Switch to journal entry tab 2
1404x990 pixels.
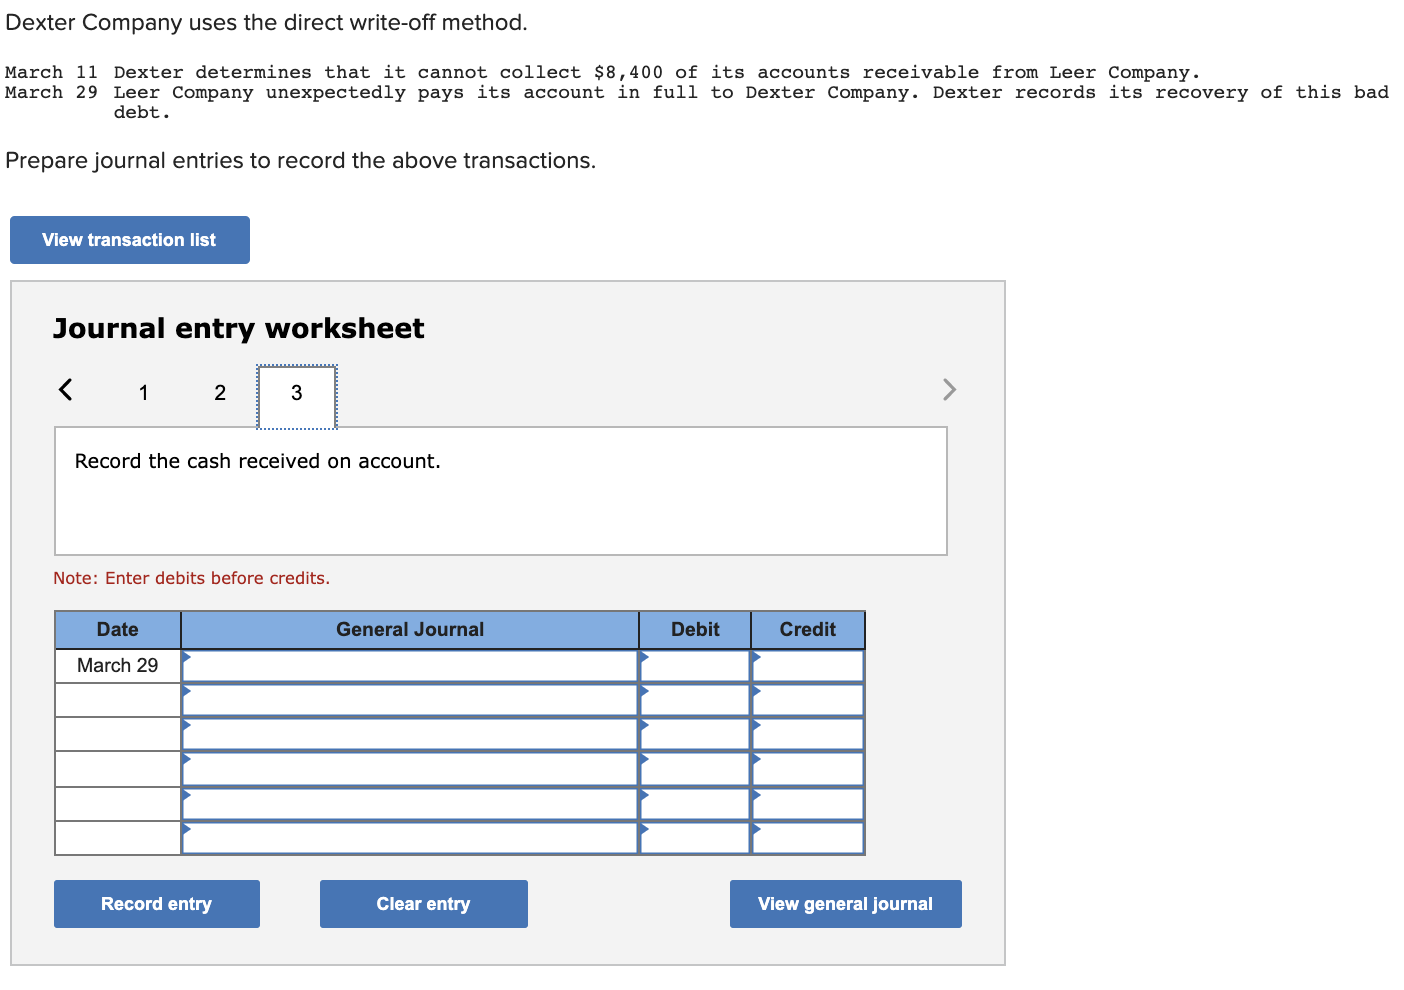click(219, 392)
